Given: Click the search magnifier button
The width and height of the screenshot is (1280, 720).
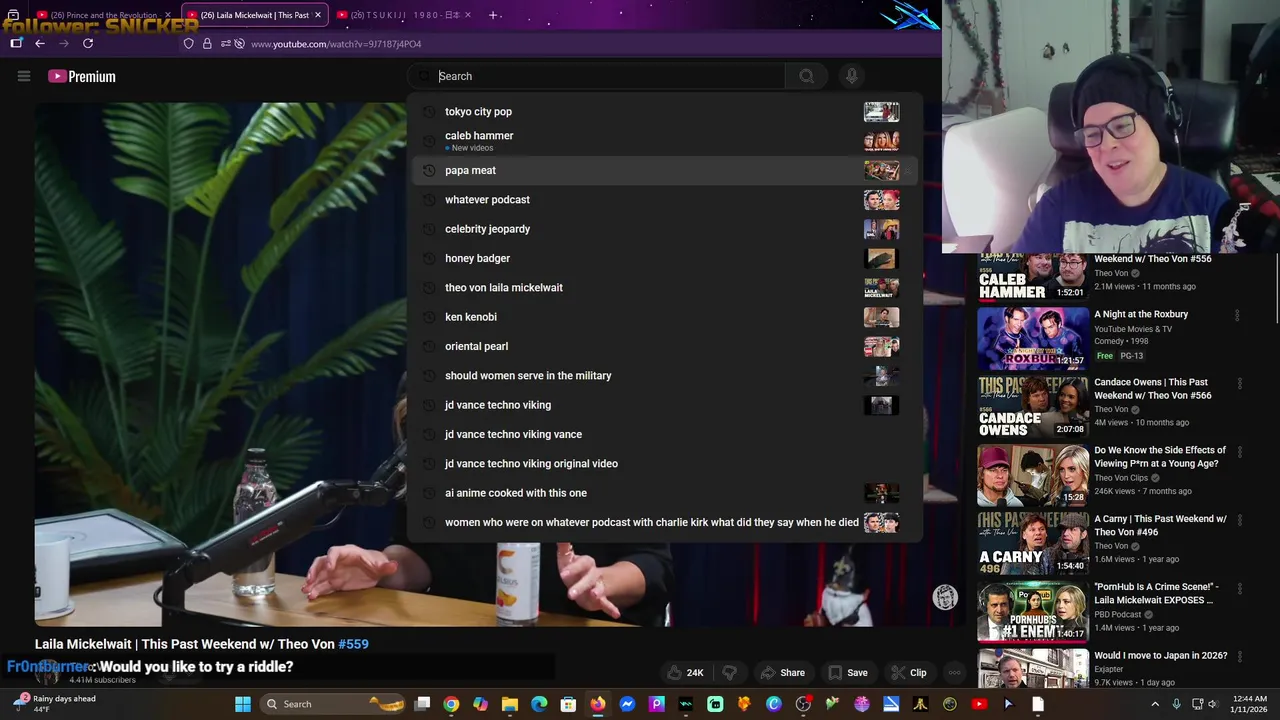Looking at the screenshot, I should [806, 76].
